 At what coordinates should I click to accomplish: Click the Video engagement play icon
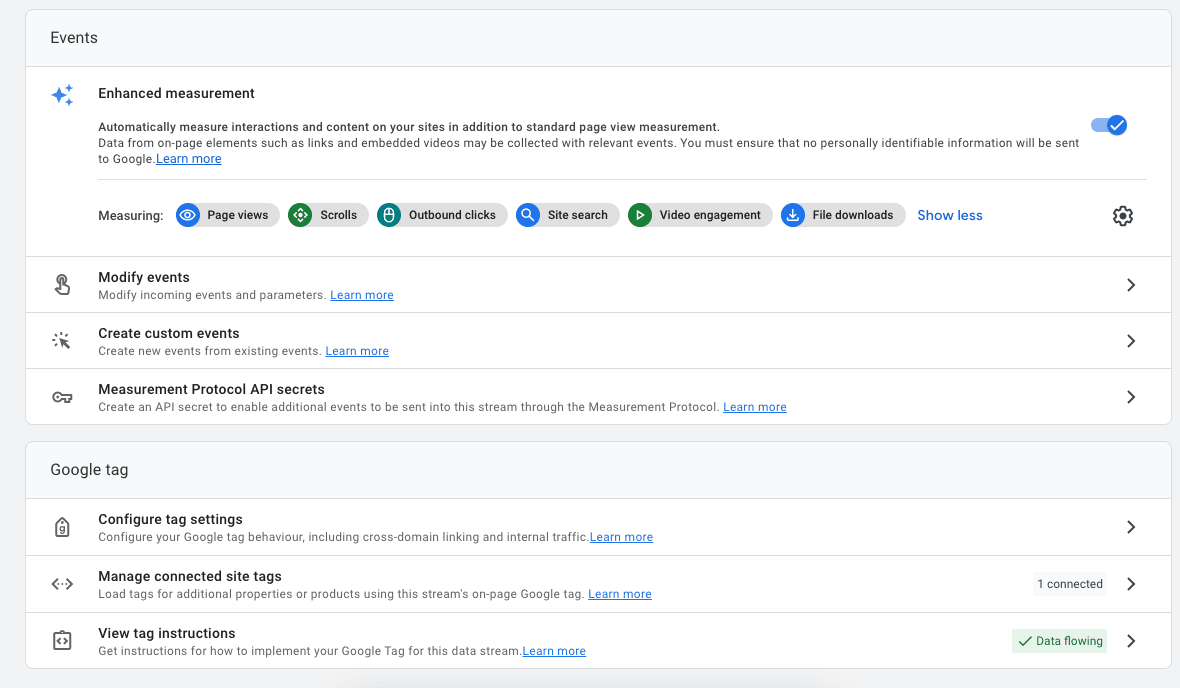coord(640,215)
